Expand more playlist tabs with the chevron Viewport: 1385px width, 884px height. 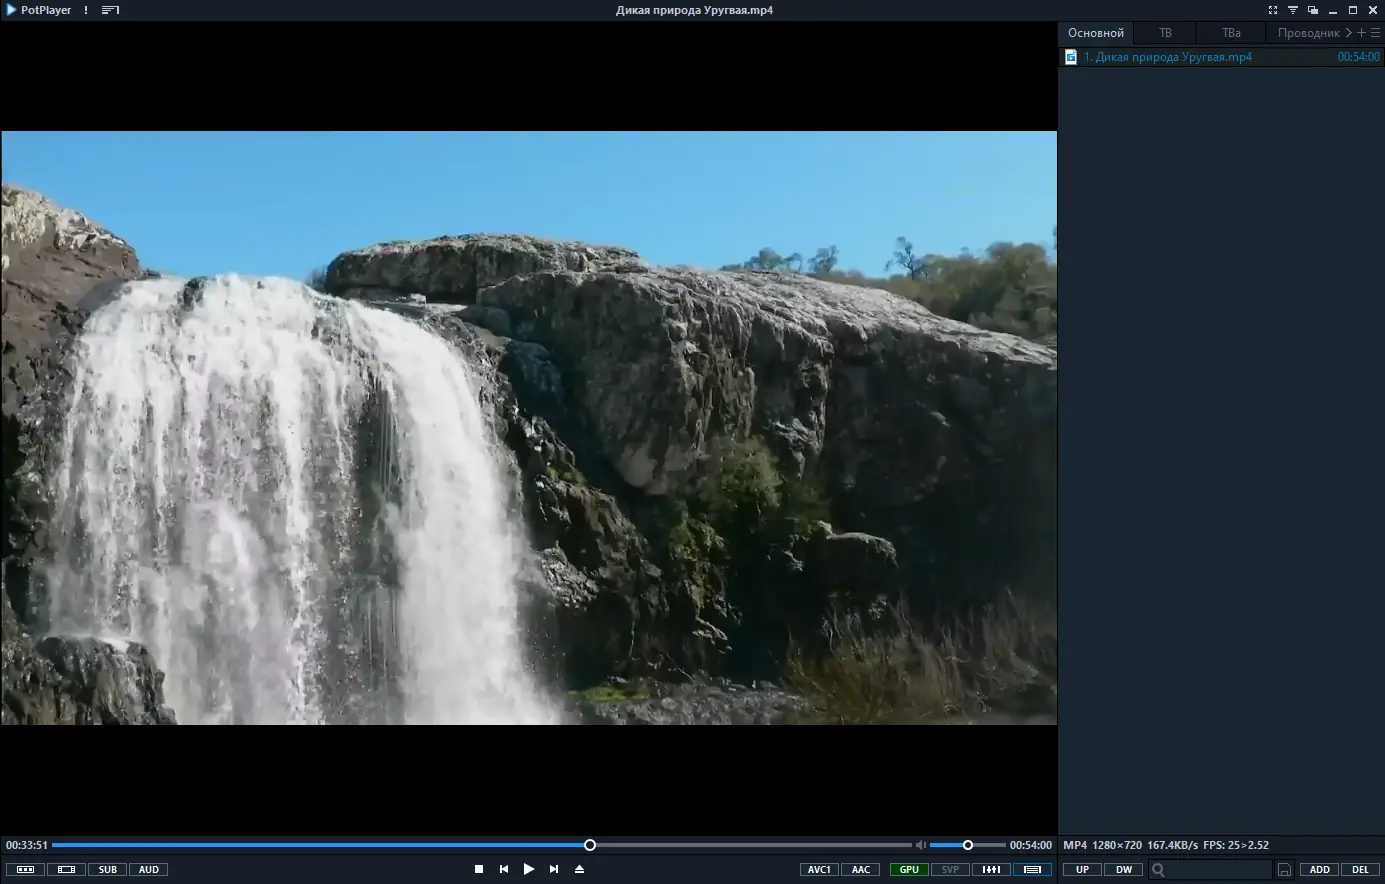[1348, 33]
